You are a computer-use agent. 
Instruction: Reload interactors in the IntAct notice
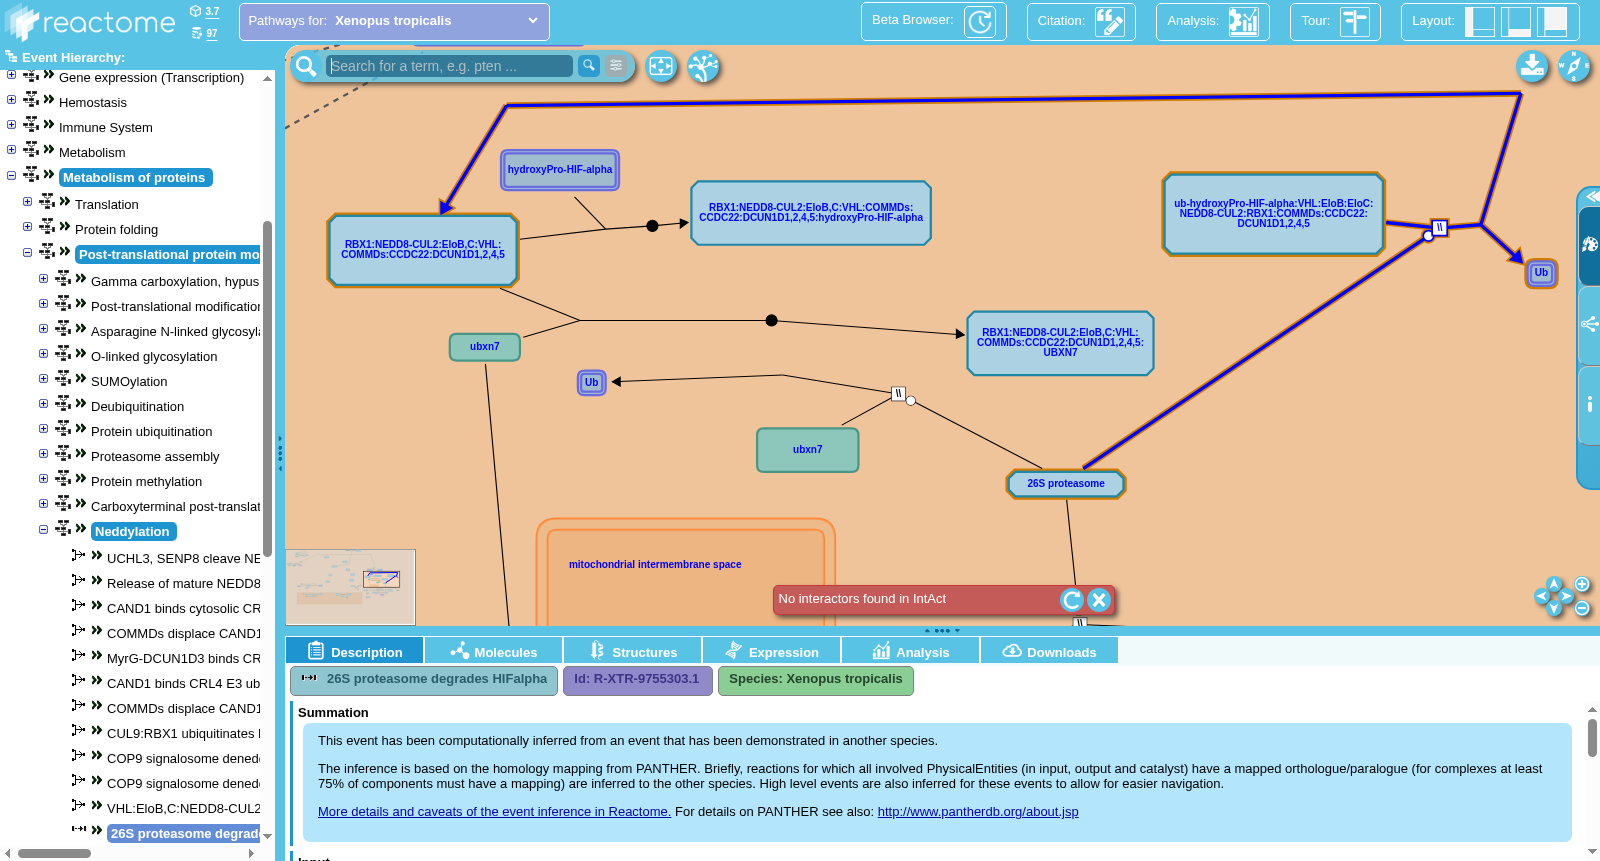pyautogui.click(x=1072, y=600)
